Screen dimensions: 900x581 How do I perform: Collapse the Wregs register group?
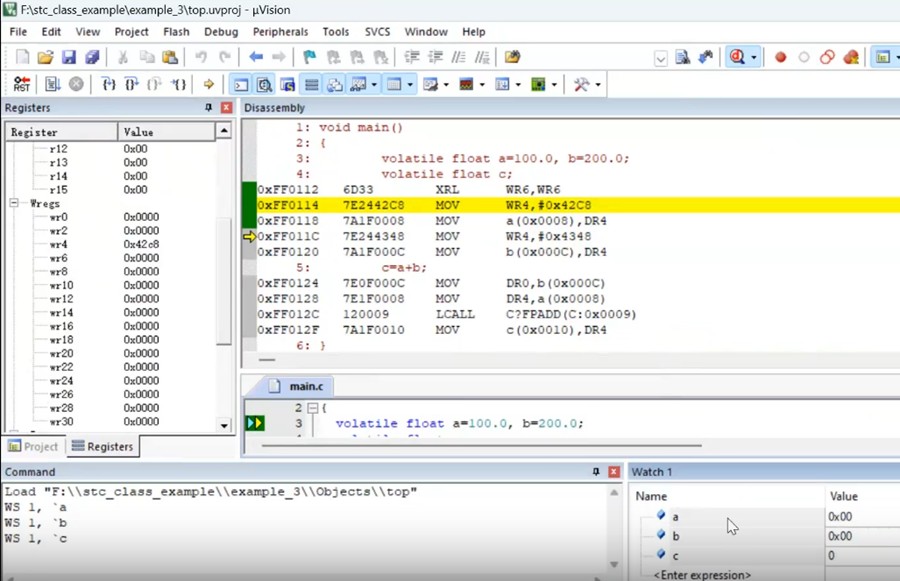tap(15, 204)
